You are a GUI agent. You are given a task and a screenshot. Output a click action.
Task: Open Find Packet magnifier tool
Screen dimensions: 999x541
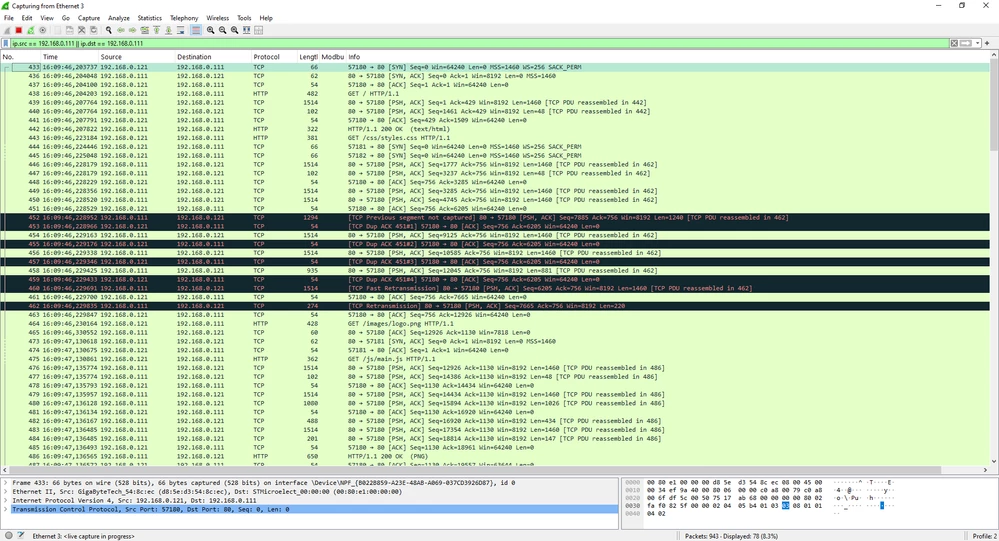[x=108, y=30]
